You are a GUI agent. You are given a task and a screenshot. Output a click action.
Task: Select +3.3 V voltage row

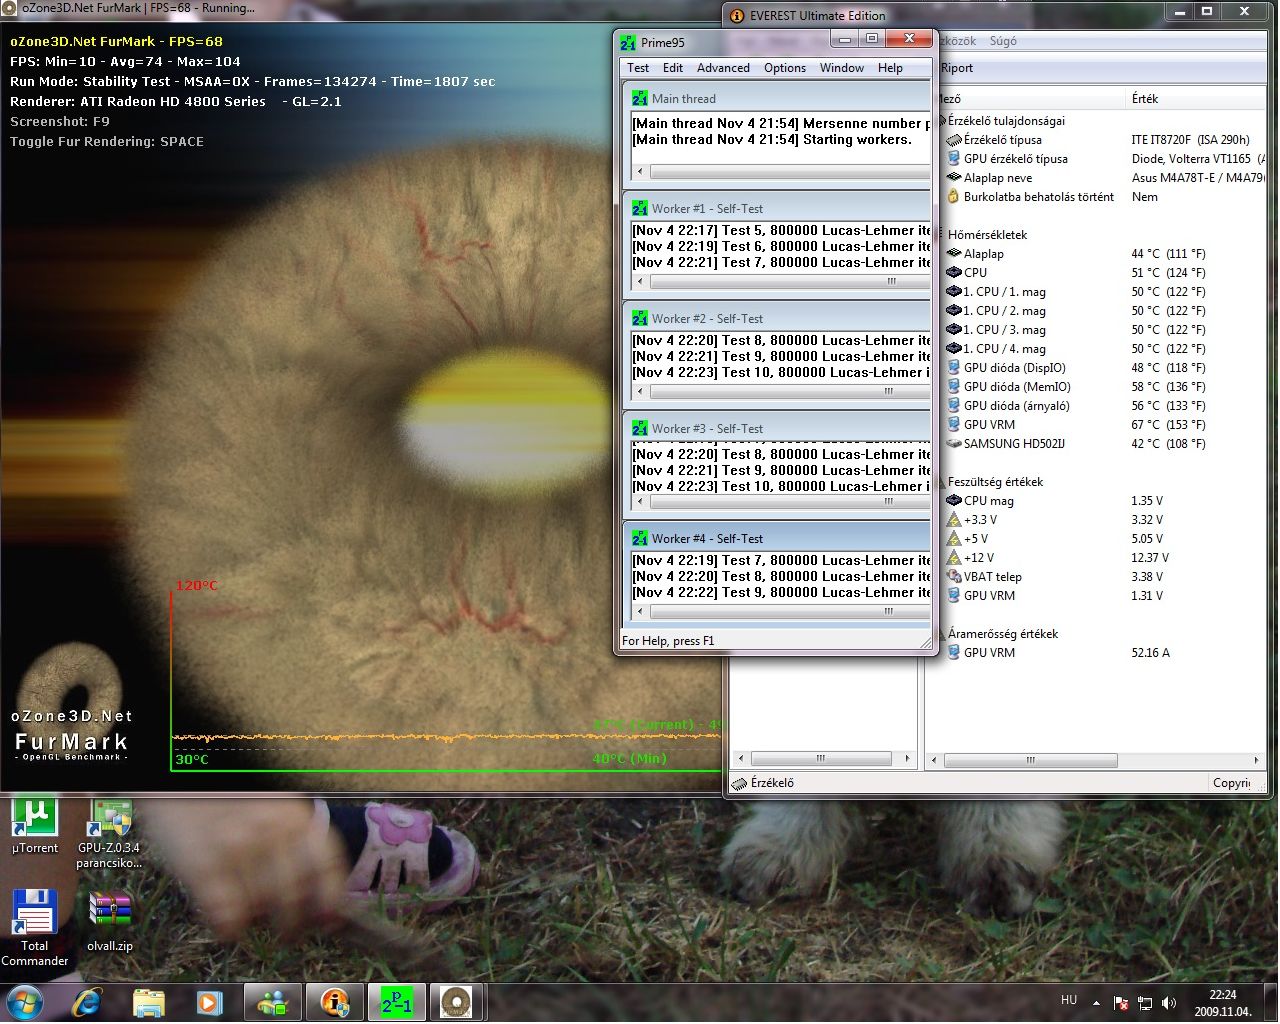tap(1104, 520)
